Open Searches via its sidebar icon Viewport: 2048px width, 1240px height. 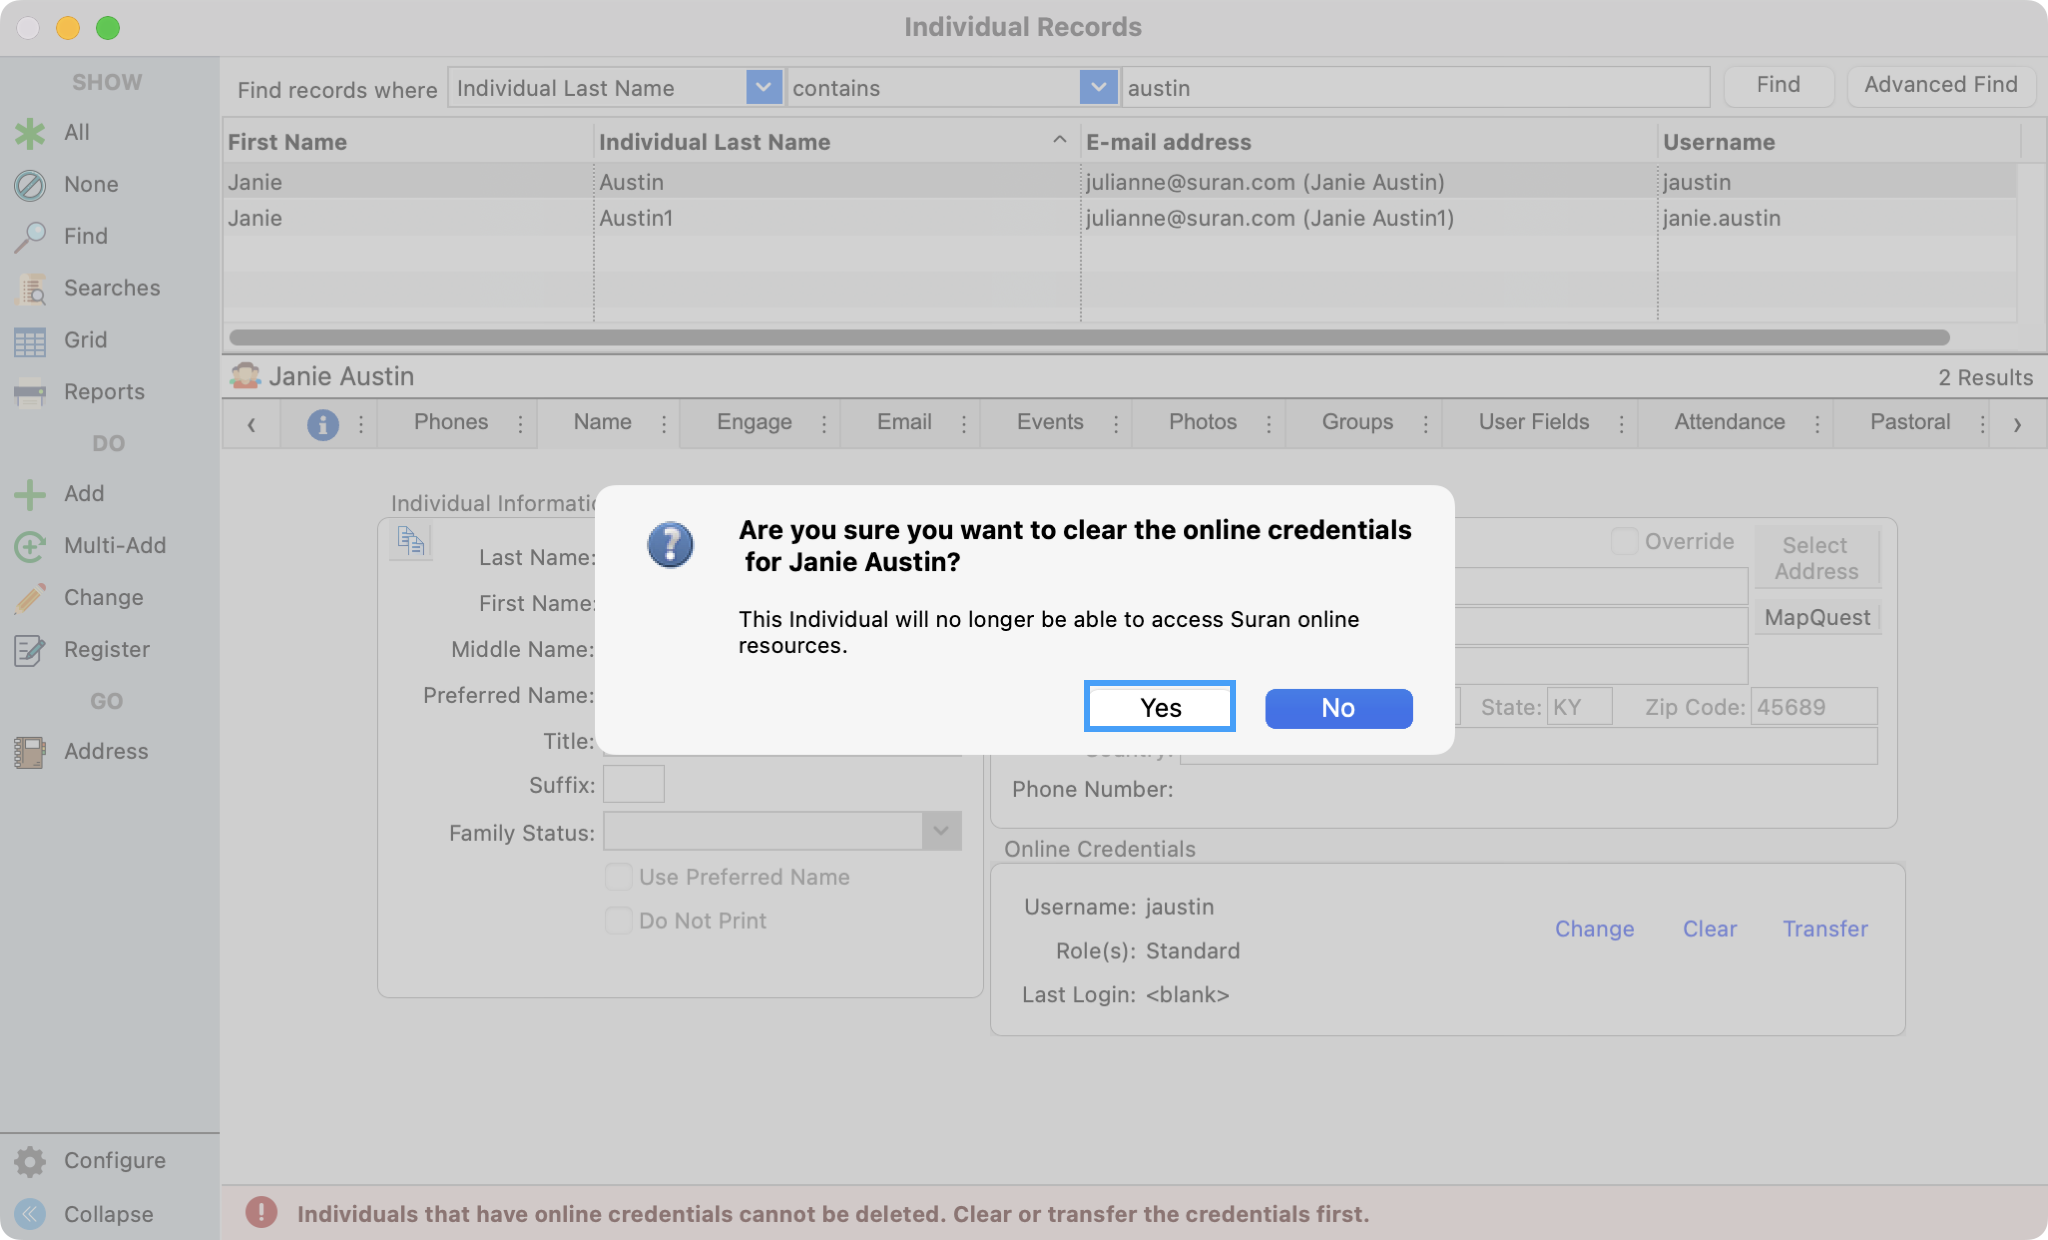[x=30, y=289]
